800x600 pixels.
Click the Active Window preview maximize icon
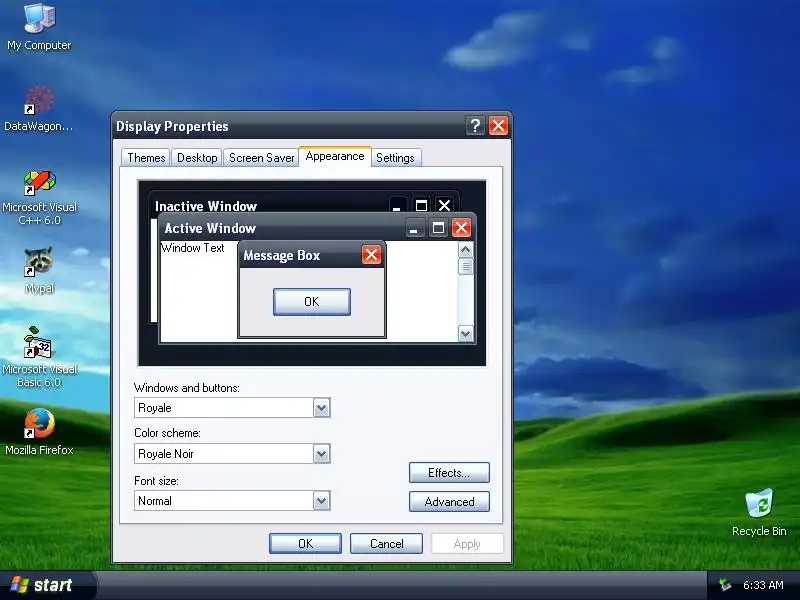point(438,228)
